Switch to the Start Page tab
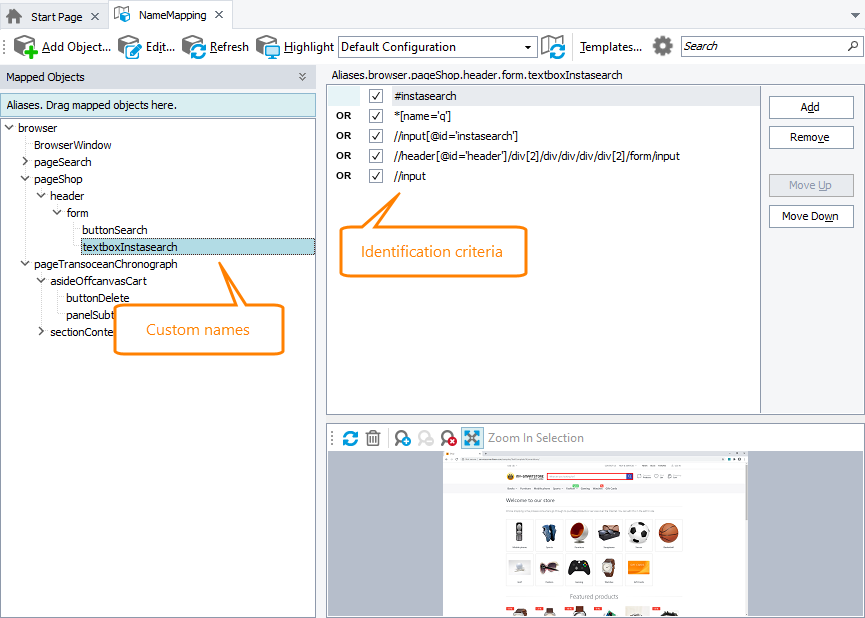The width and height of the screenshot is (865, 618). point(54,15)
